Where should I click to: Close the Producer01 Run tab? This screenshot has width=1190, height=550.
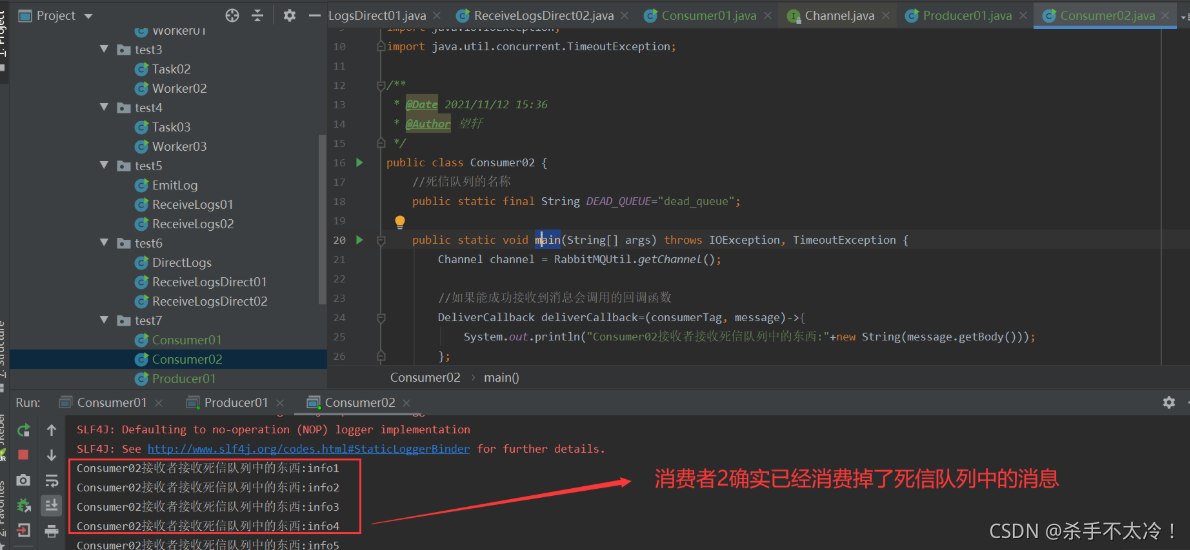280,403
